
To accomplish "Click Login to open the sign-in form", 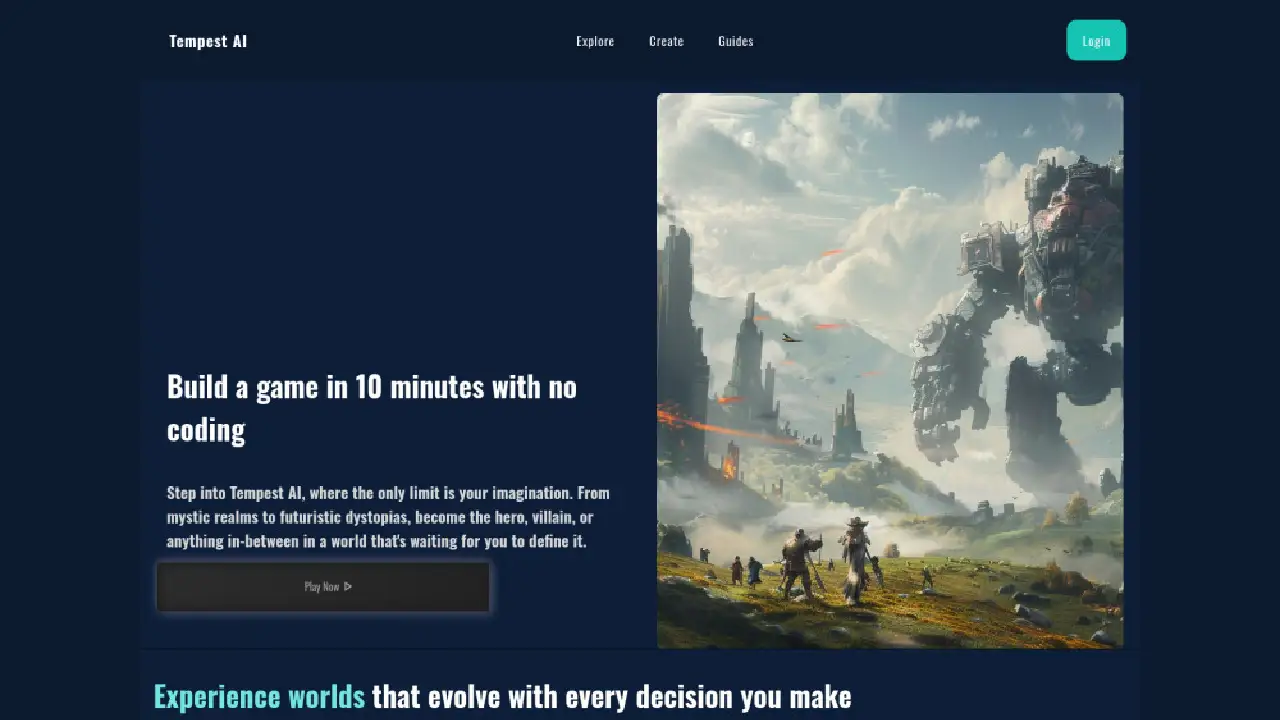I will 1096,40.
